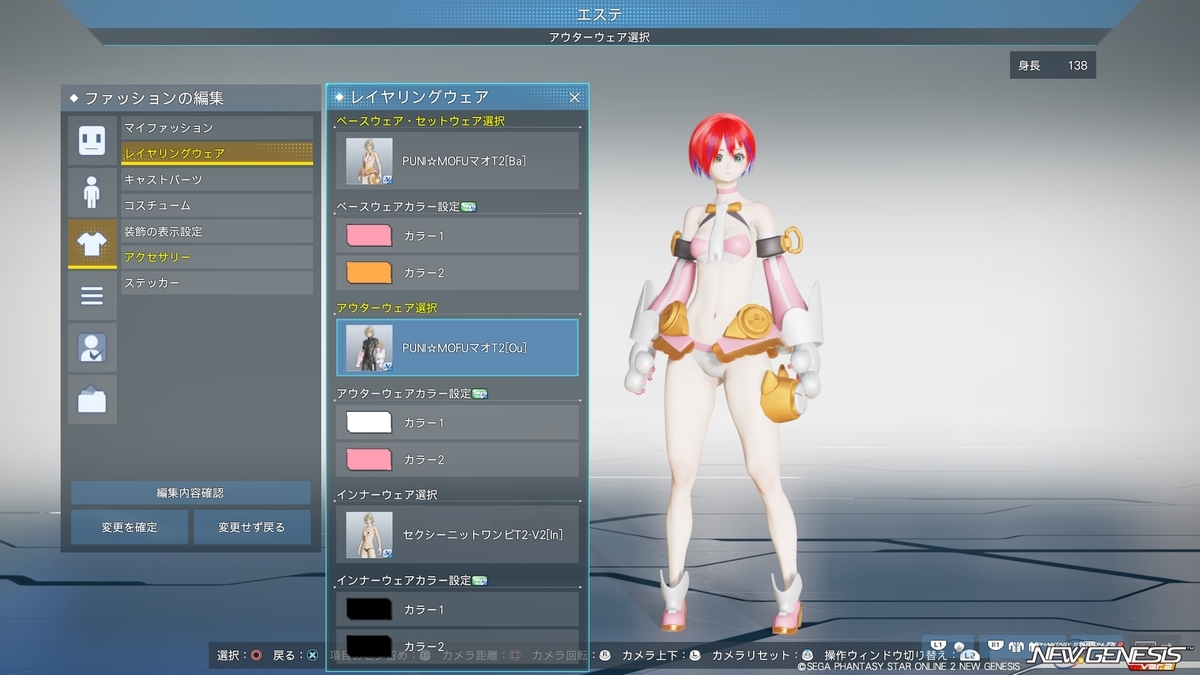Select マイファッション menu item
Screen dimensions: 1200x675
[x=217, y=128]
